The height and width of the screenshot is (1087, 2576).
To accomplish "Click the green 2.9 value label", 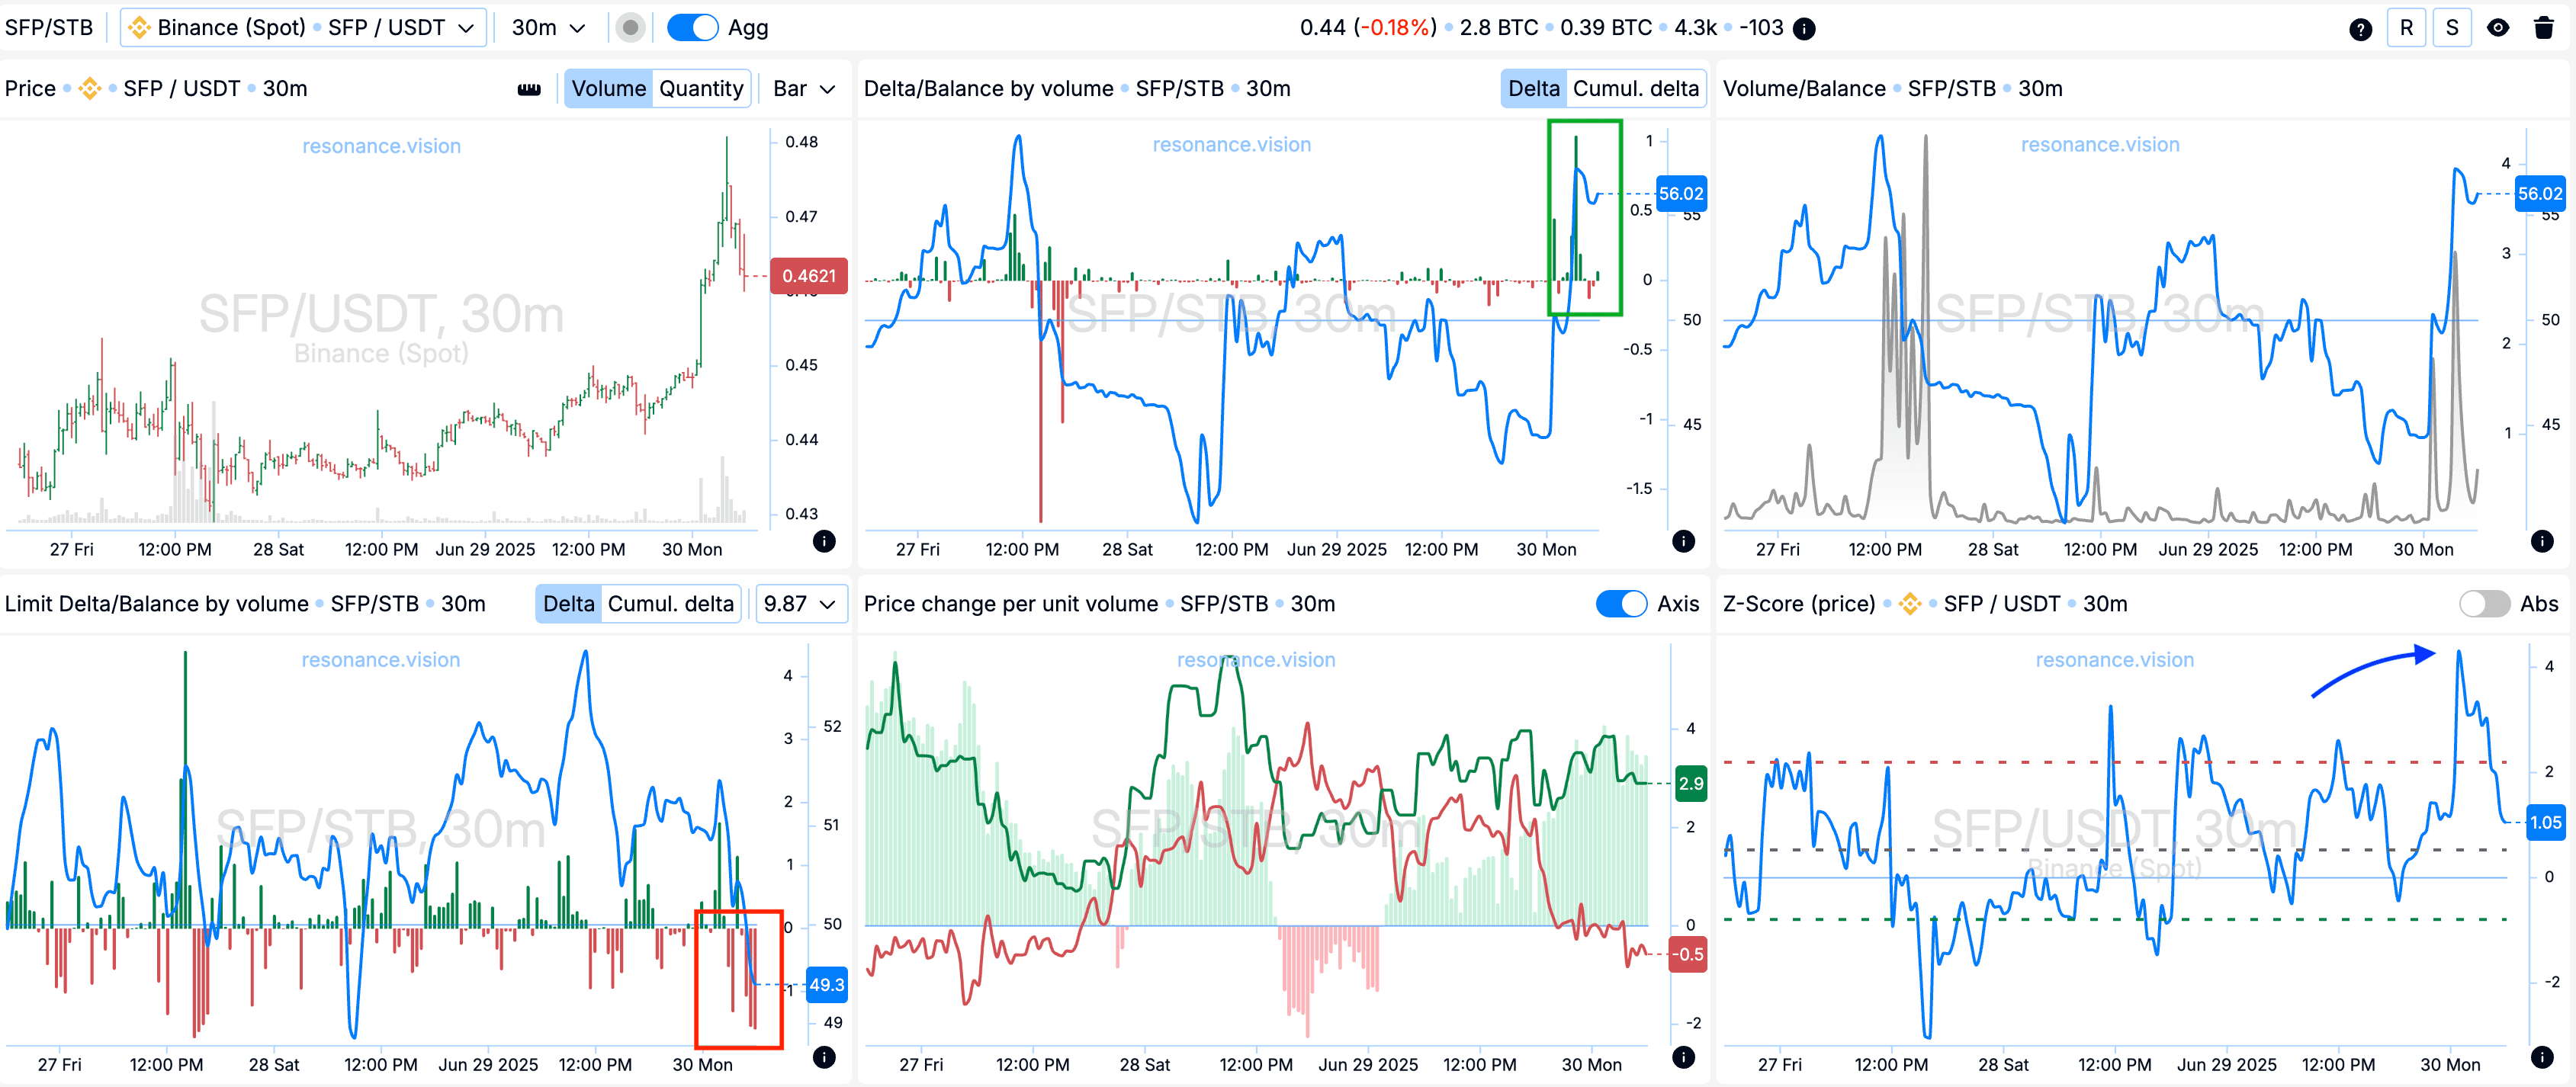I will (1690, 784).
